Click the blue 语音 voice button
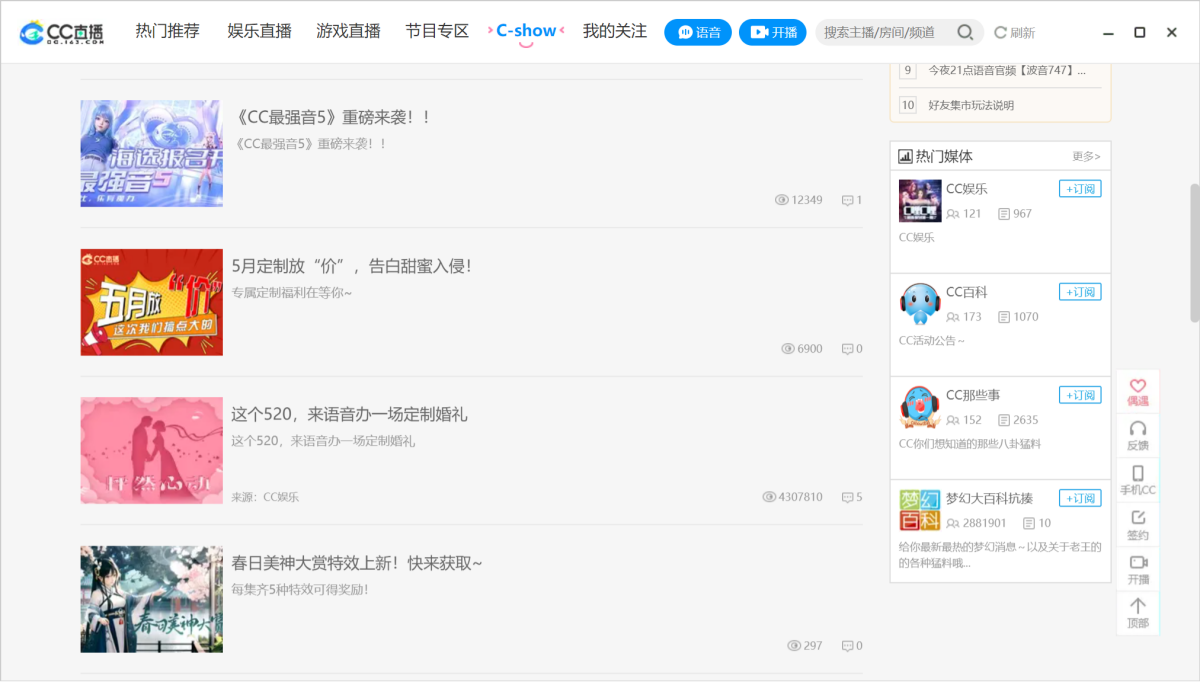Screen dimensions: 1200x682 697,32
